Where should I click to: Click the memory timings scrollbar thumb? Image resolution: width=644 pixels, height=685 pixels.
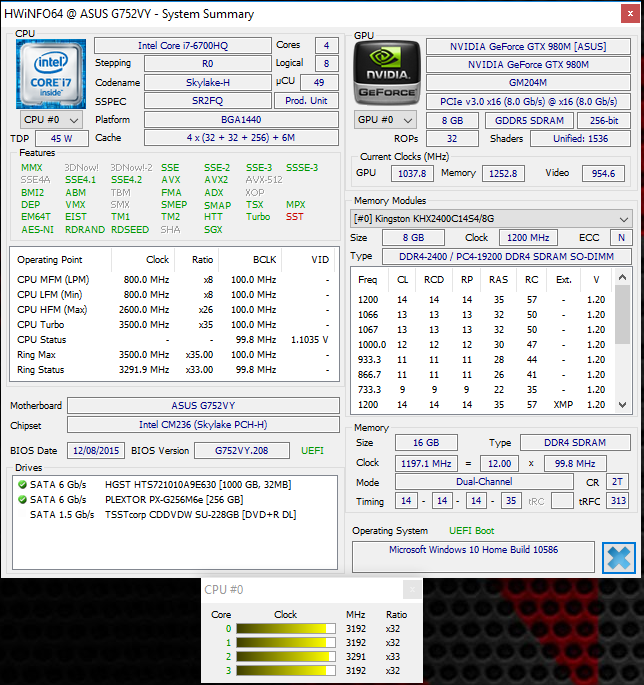click(x=623, y=314)
